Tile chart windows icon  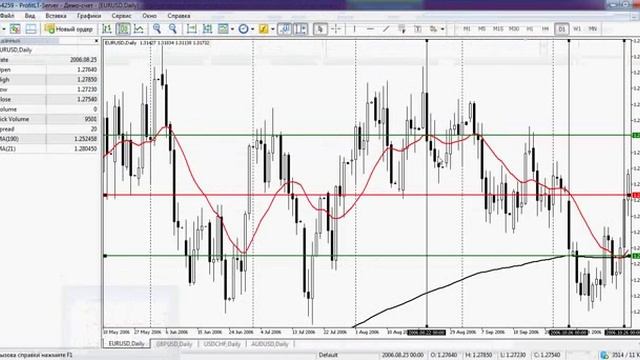(191, 29)
